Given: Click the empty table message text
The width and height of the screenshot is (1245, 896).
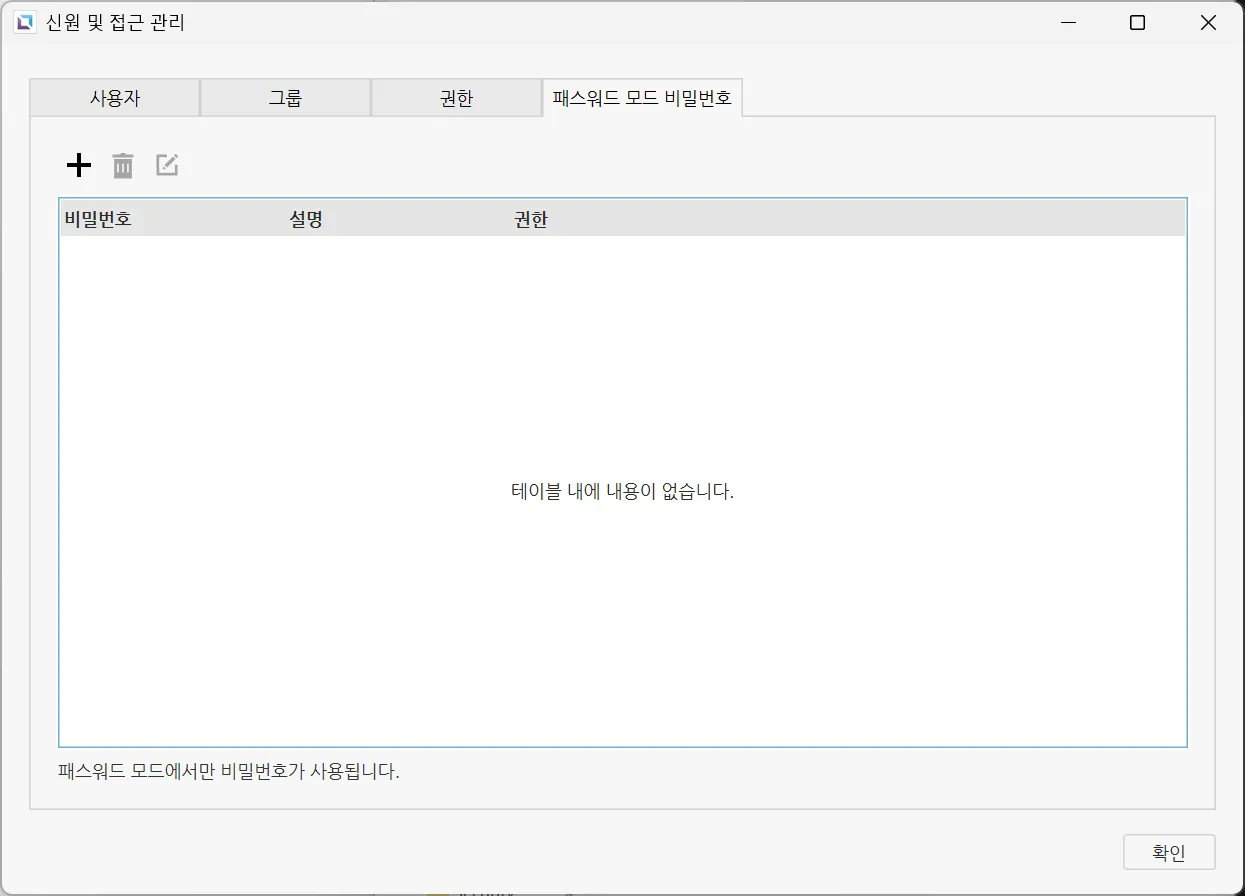Looking at the screenshot, I should [x=622, y=492].
